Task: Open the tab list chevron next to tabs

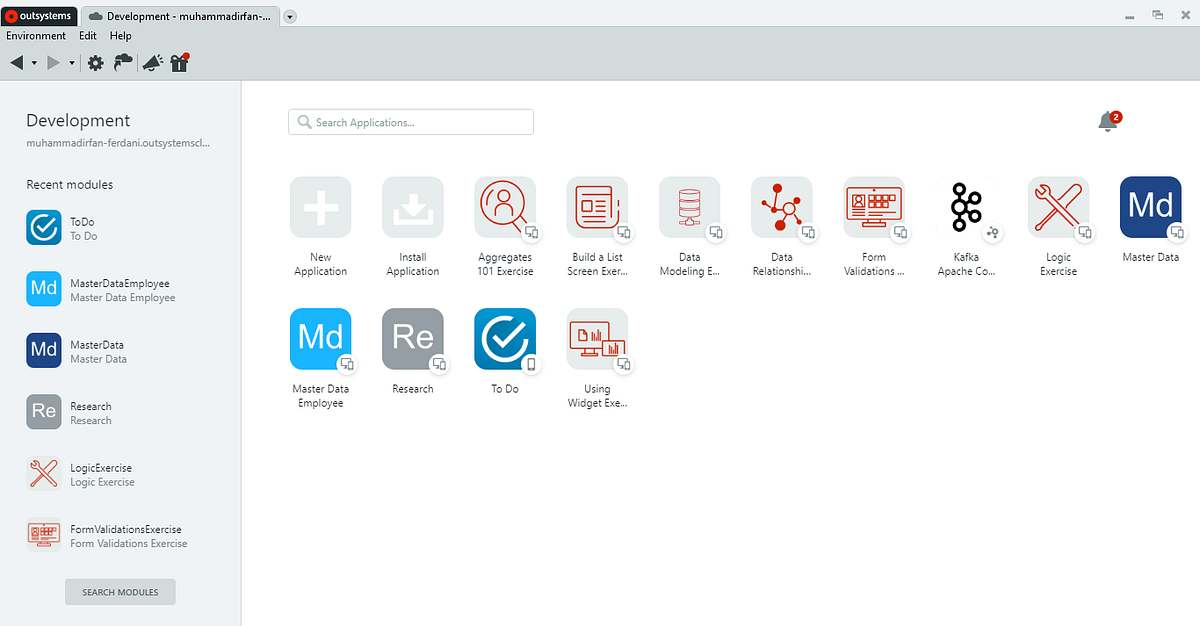Action: click(x=289, y=16)
